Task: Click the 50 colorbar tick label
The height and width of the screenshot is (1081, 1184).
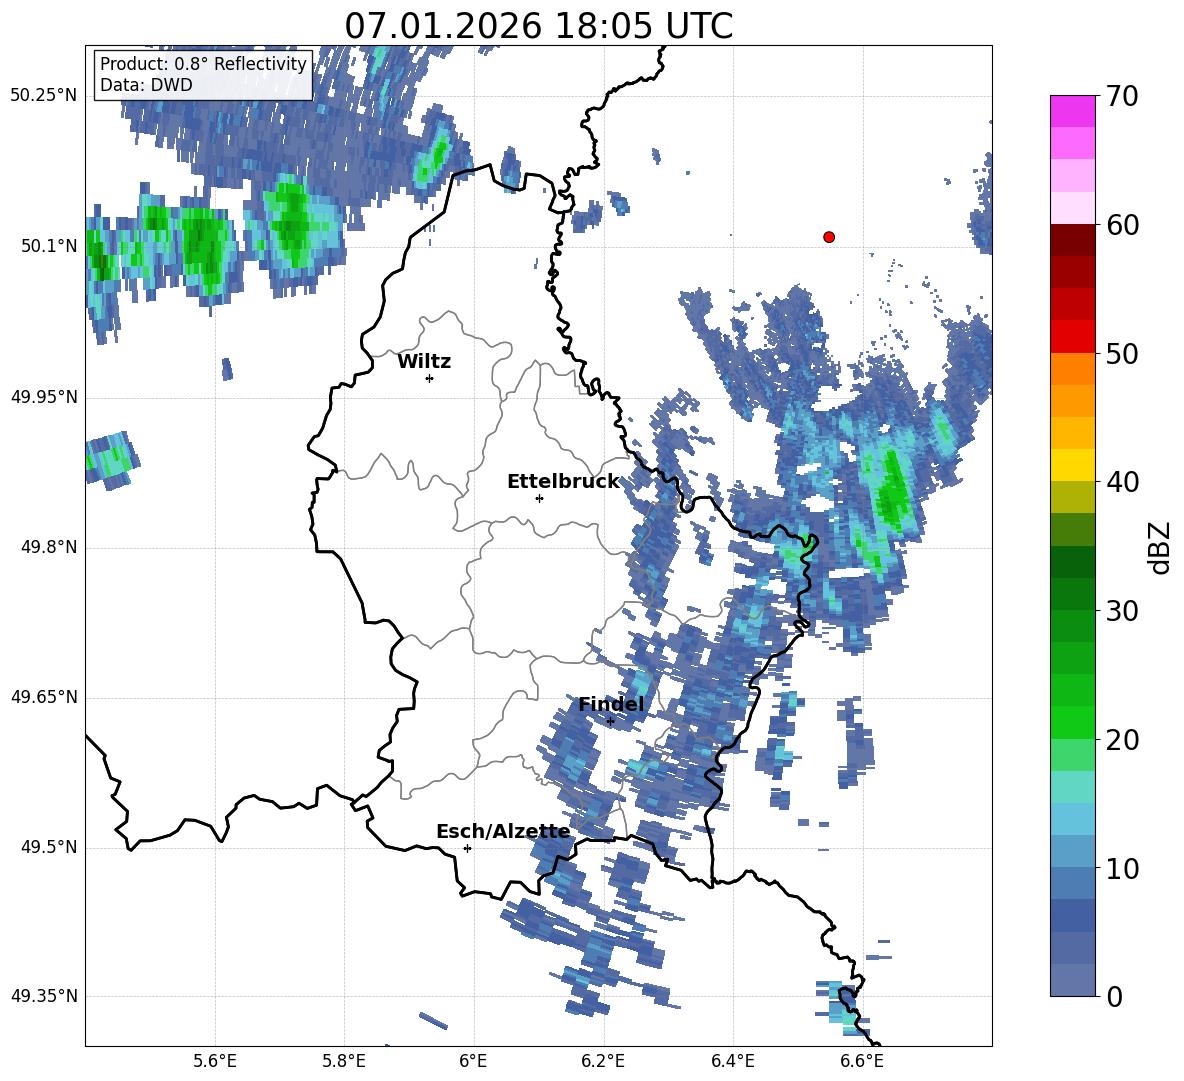Action: coord(1121,353)
